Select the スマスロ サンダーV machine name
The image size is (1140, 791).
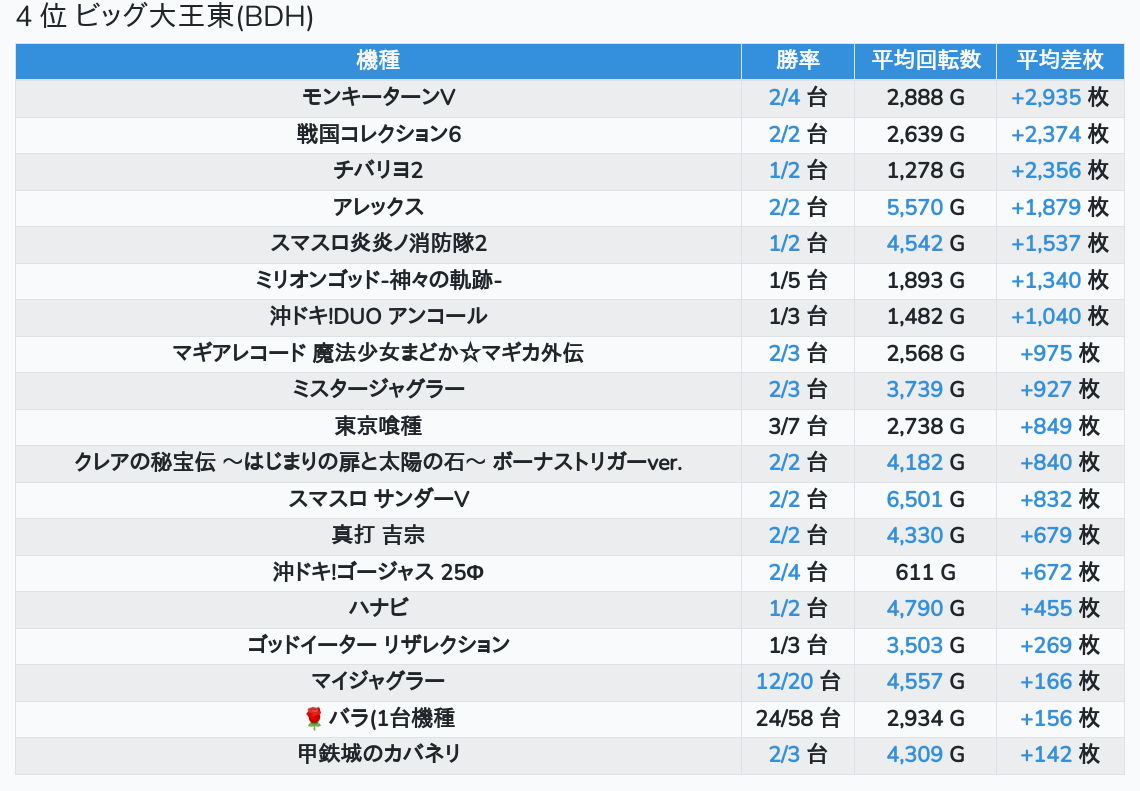(x=378, y=499)
